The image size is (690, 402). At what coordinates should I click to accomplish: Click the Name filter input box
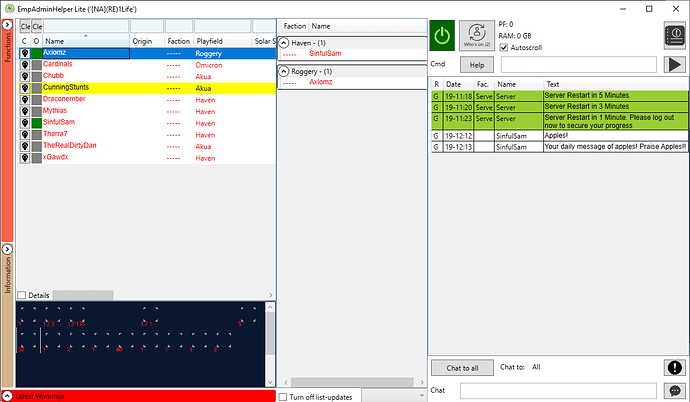point(86,26)
